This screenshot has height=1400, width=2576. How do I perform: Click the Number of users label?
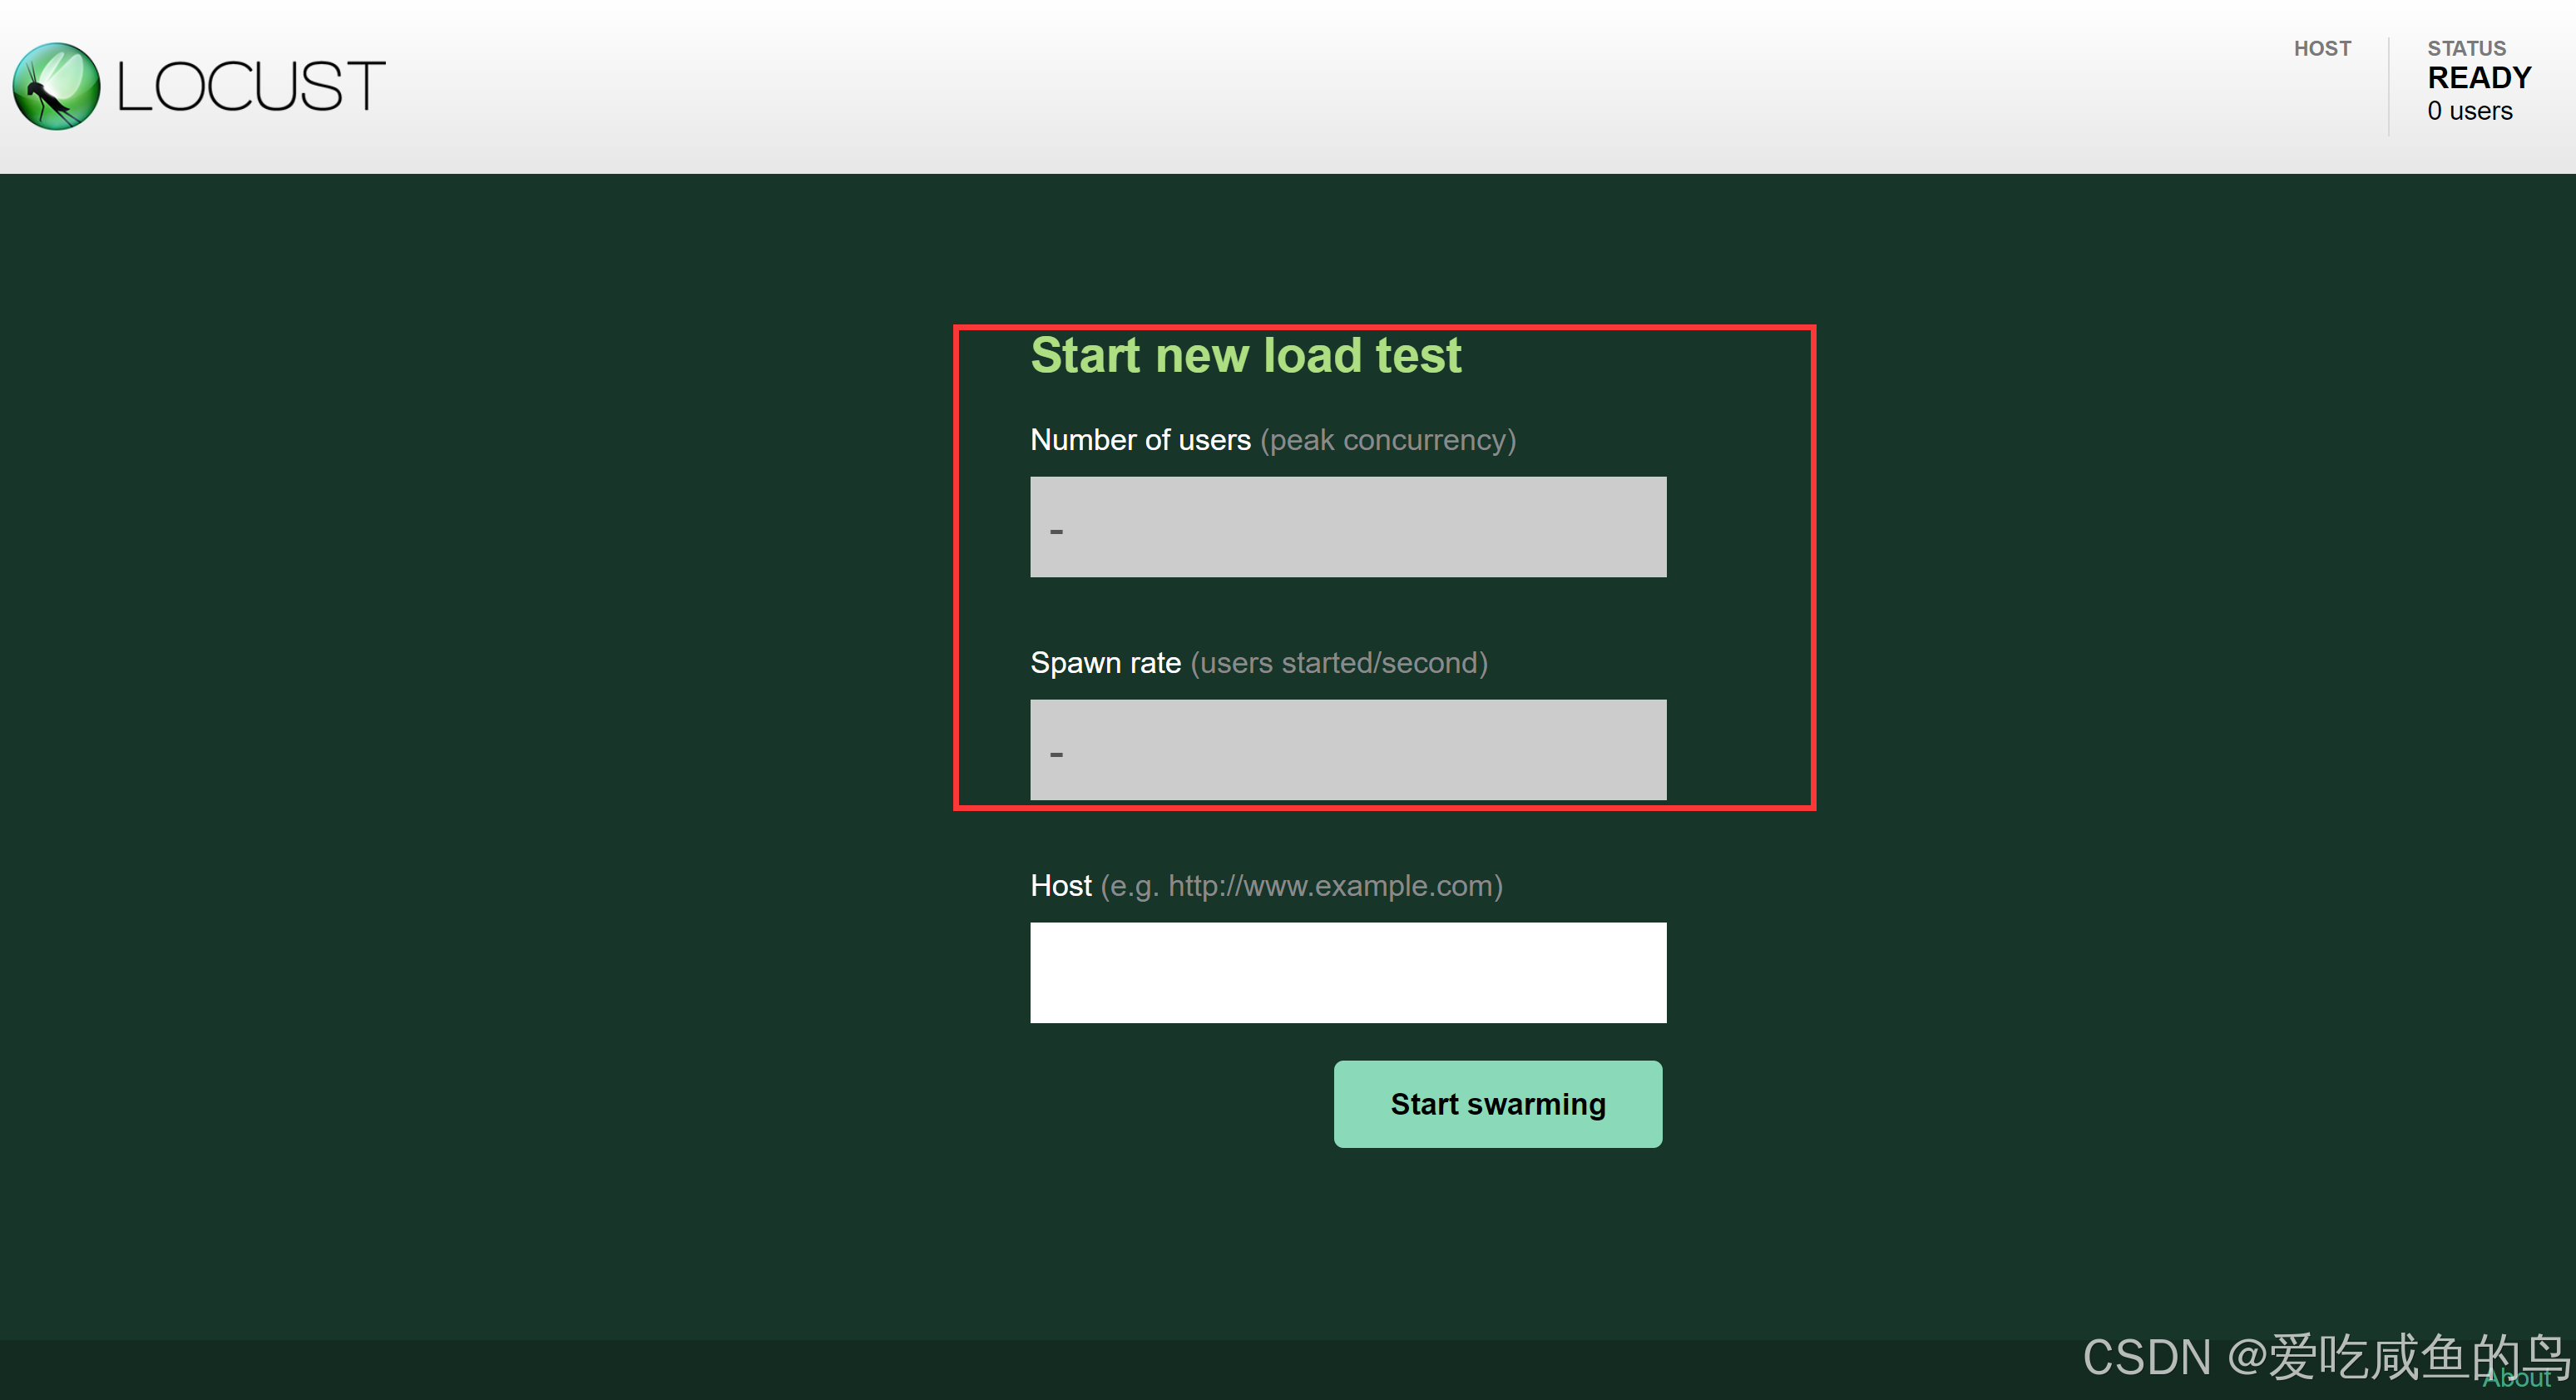(x=1140, y=440)
